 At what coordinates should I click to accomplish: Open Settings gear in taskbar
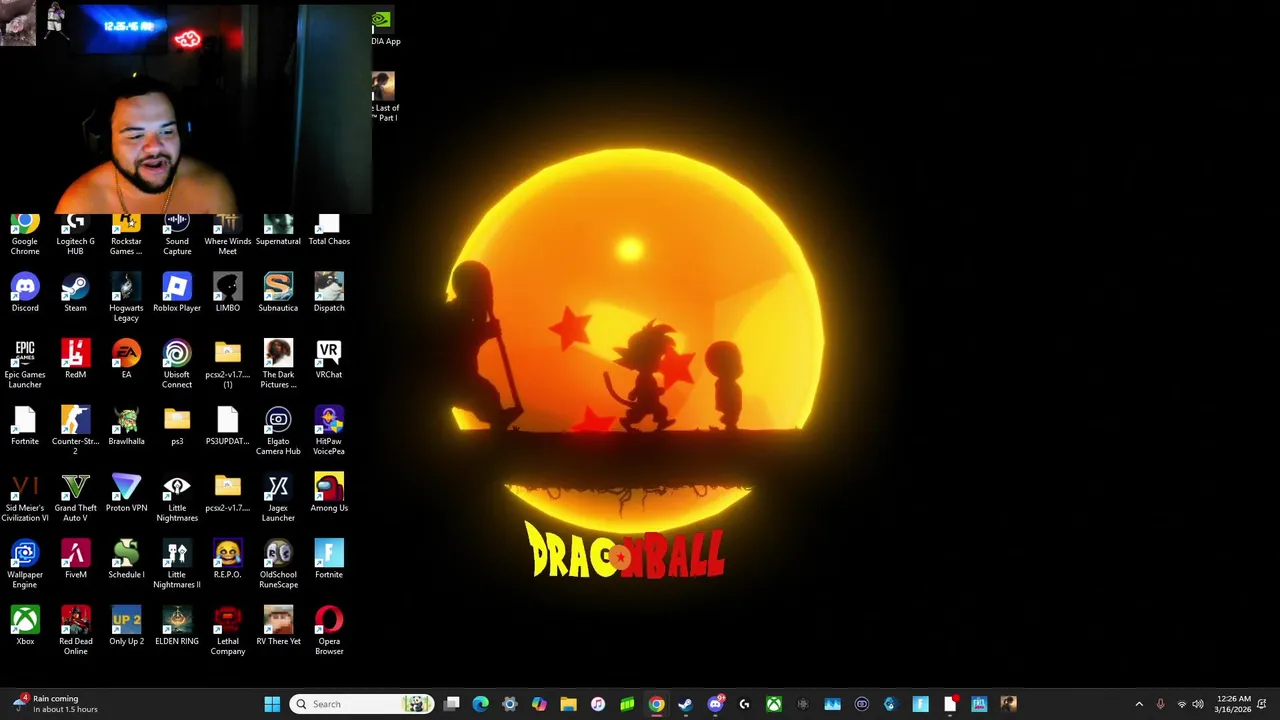pyautogui.click(x=510, y=704)
